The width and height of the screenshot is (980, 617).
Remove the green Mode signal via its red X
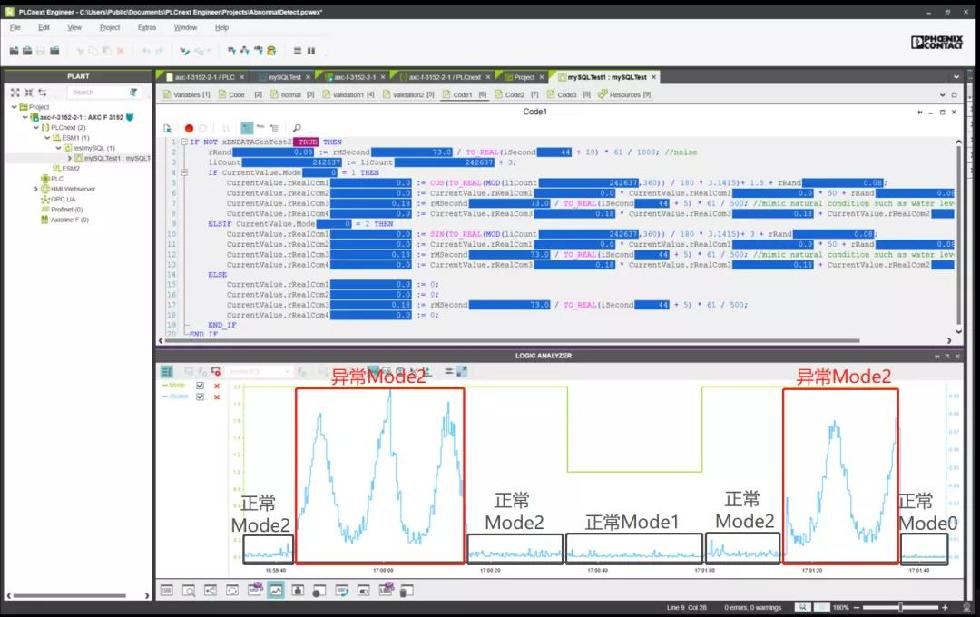pyautogui.click(x=217, y=386)
